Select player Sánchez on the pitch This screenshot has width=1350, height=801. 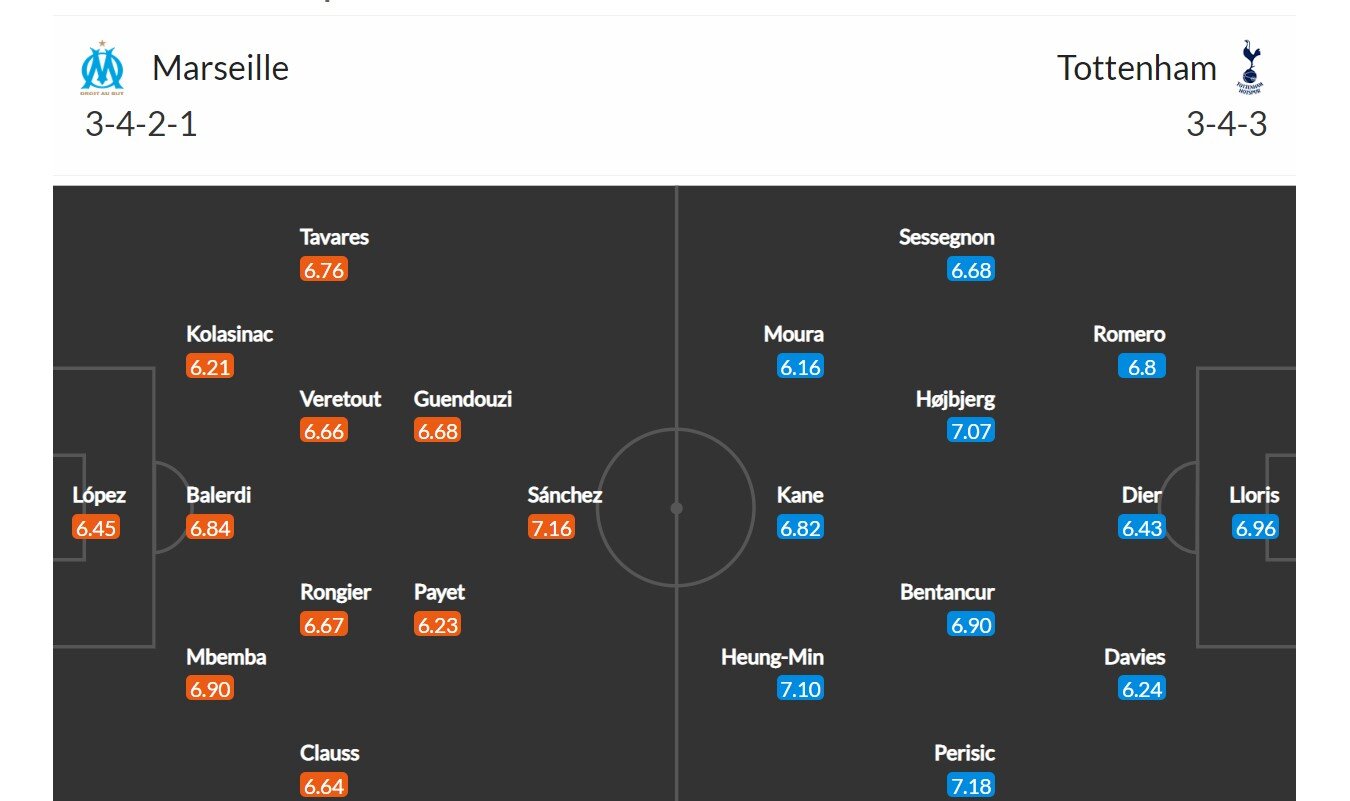tap(564, 495)
